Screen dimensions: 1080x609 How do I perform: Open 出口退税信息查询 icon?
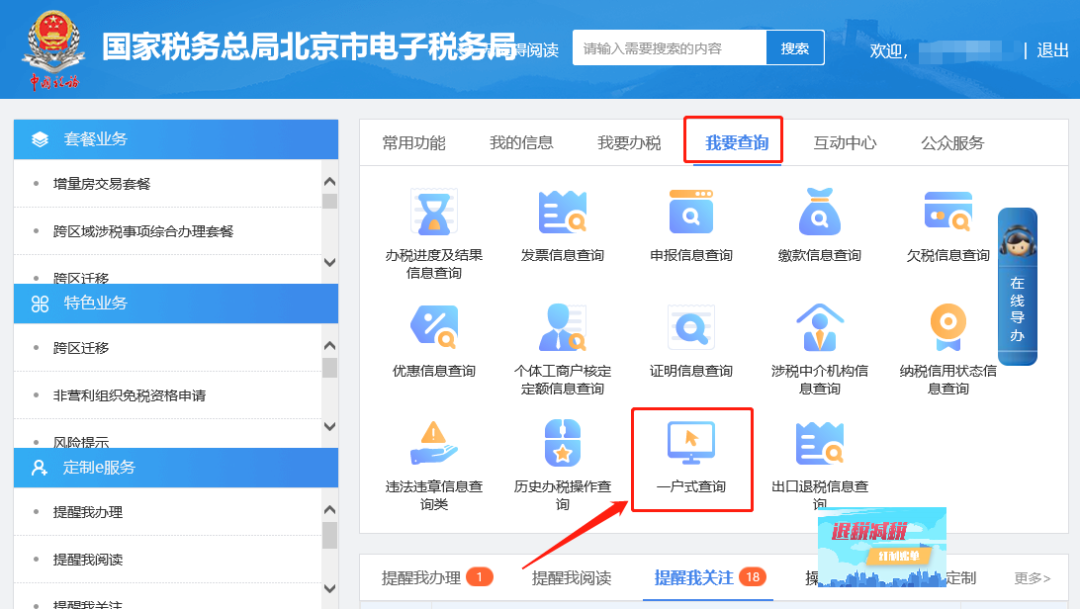tap(819, 443)
